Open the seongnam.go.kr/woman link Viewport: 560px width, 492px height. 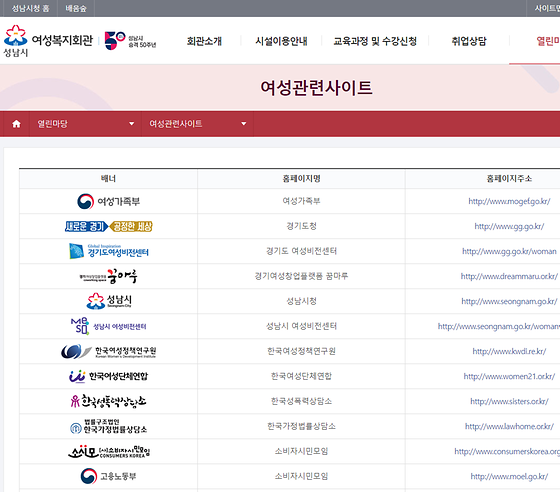[499, 326]
